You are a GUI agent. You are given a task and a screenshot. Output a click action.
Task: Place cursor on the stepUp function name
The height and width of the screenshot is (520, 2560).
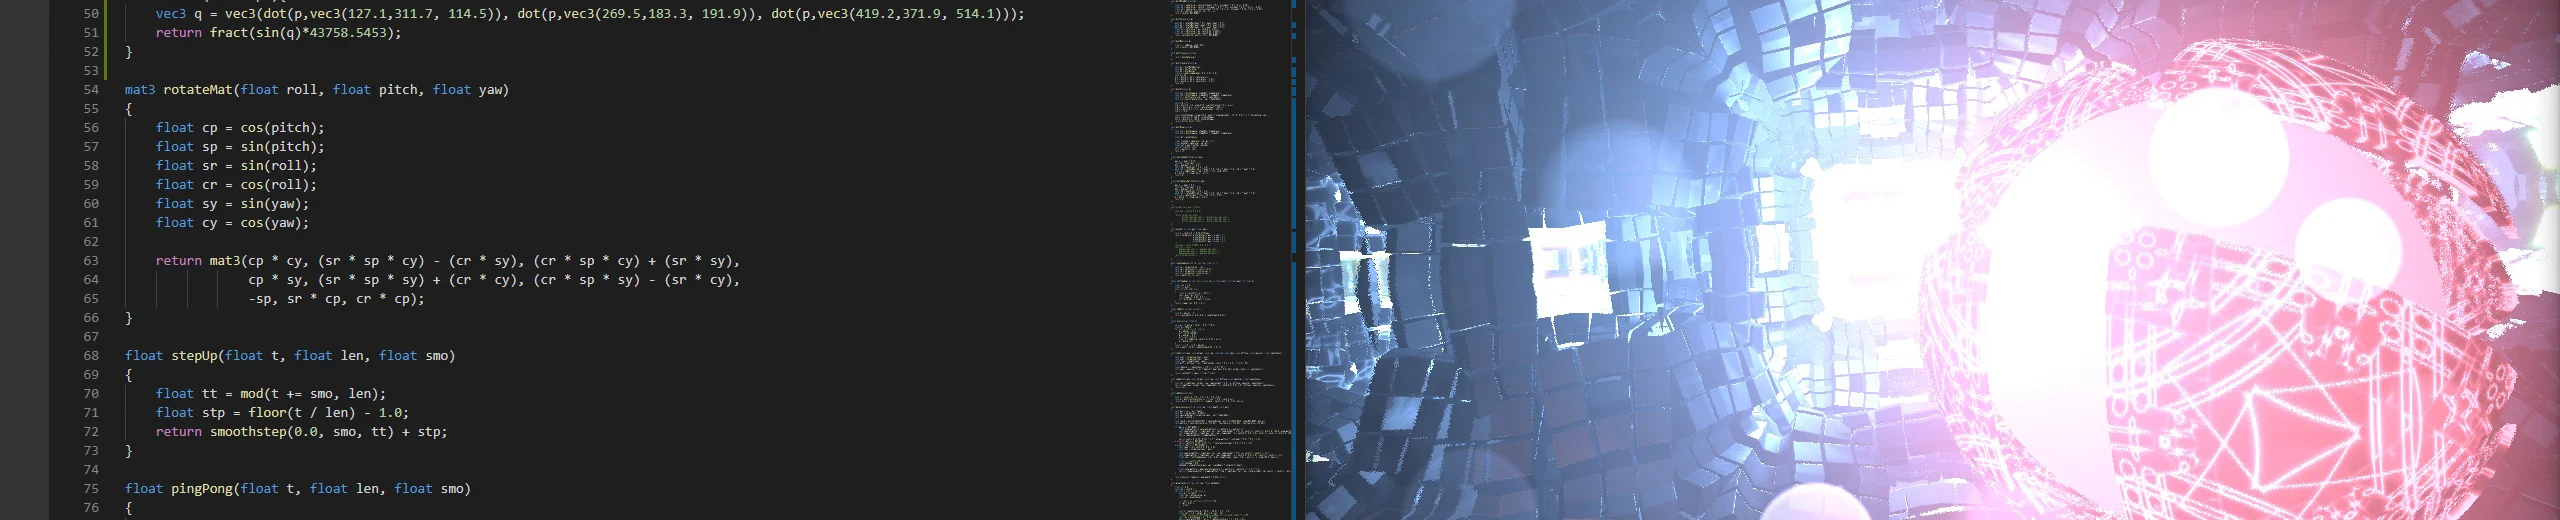coord(194,356)
